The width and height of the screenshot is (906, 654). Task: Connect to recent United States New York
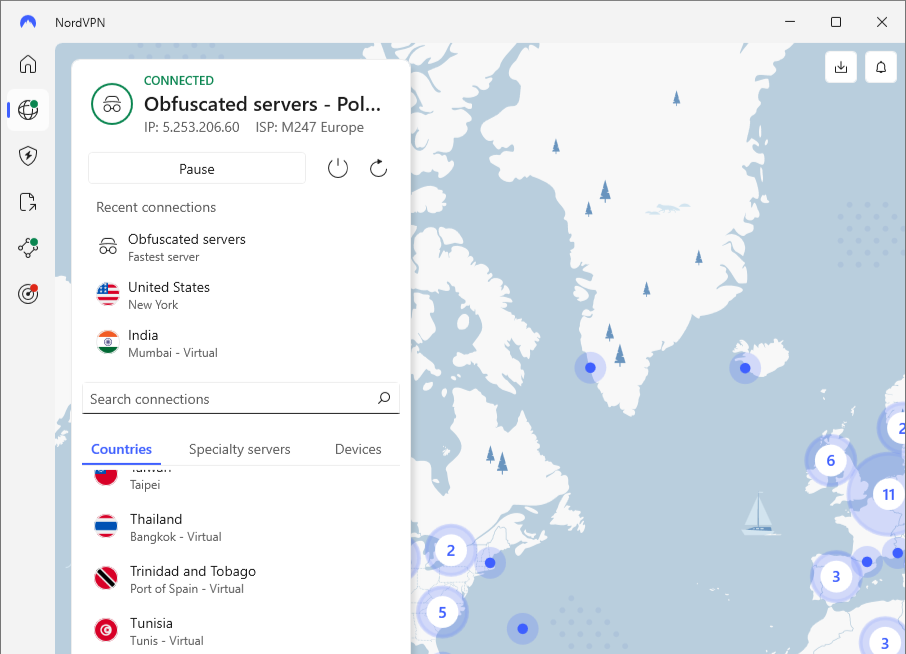point(241,295)
